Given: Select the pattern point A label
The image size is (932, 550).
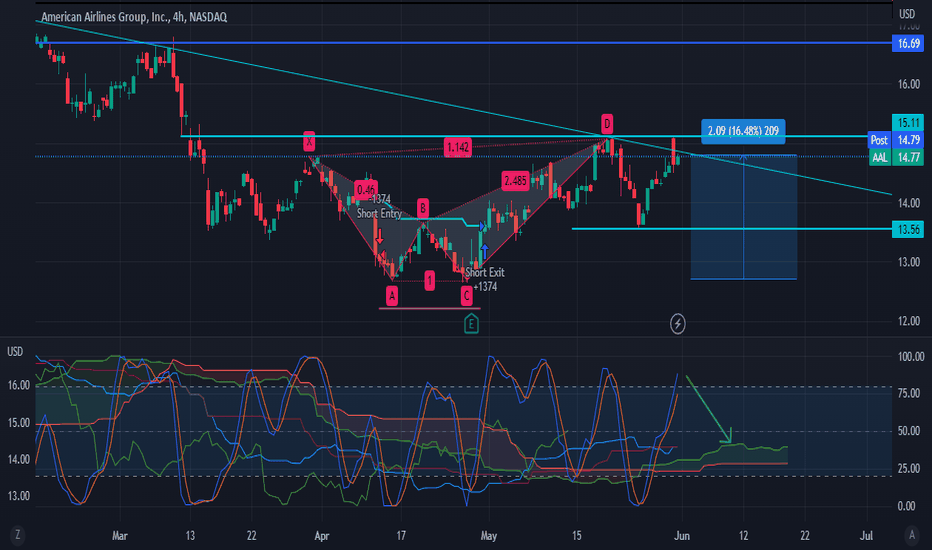Looking at the screenshot, I should click(x=392, y=296).
